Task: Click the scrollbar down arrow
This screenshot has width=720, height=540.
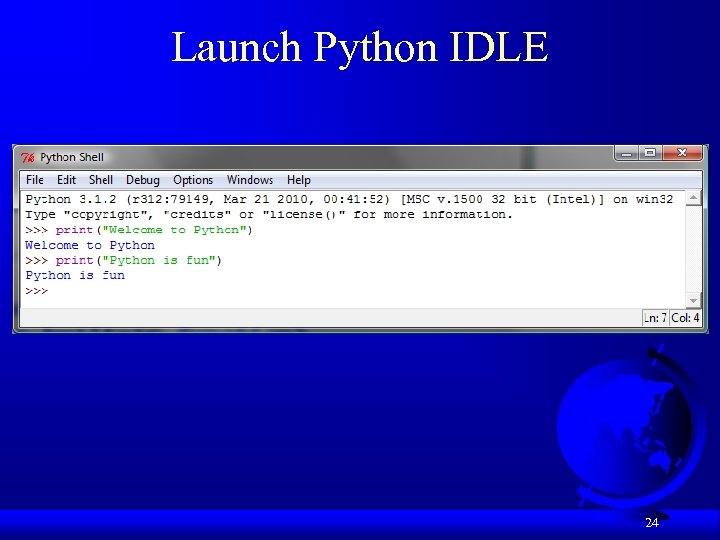Action: pyautogui.click(x=693, y=300)
